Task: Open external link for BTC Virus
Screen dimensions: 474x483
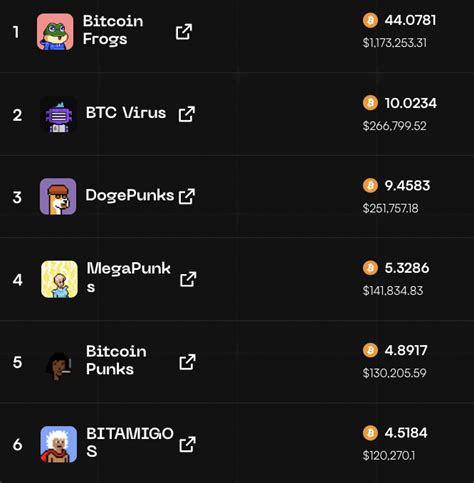Action: pos(187,114)
